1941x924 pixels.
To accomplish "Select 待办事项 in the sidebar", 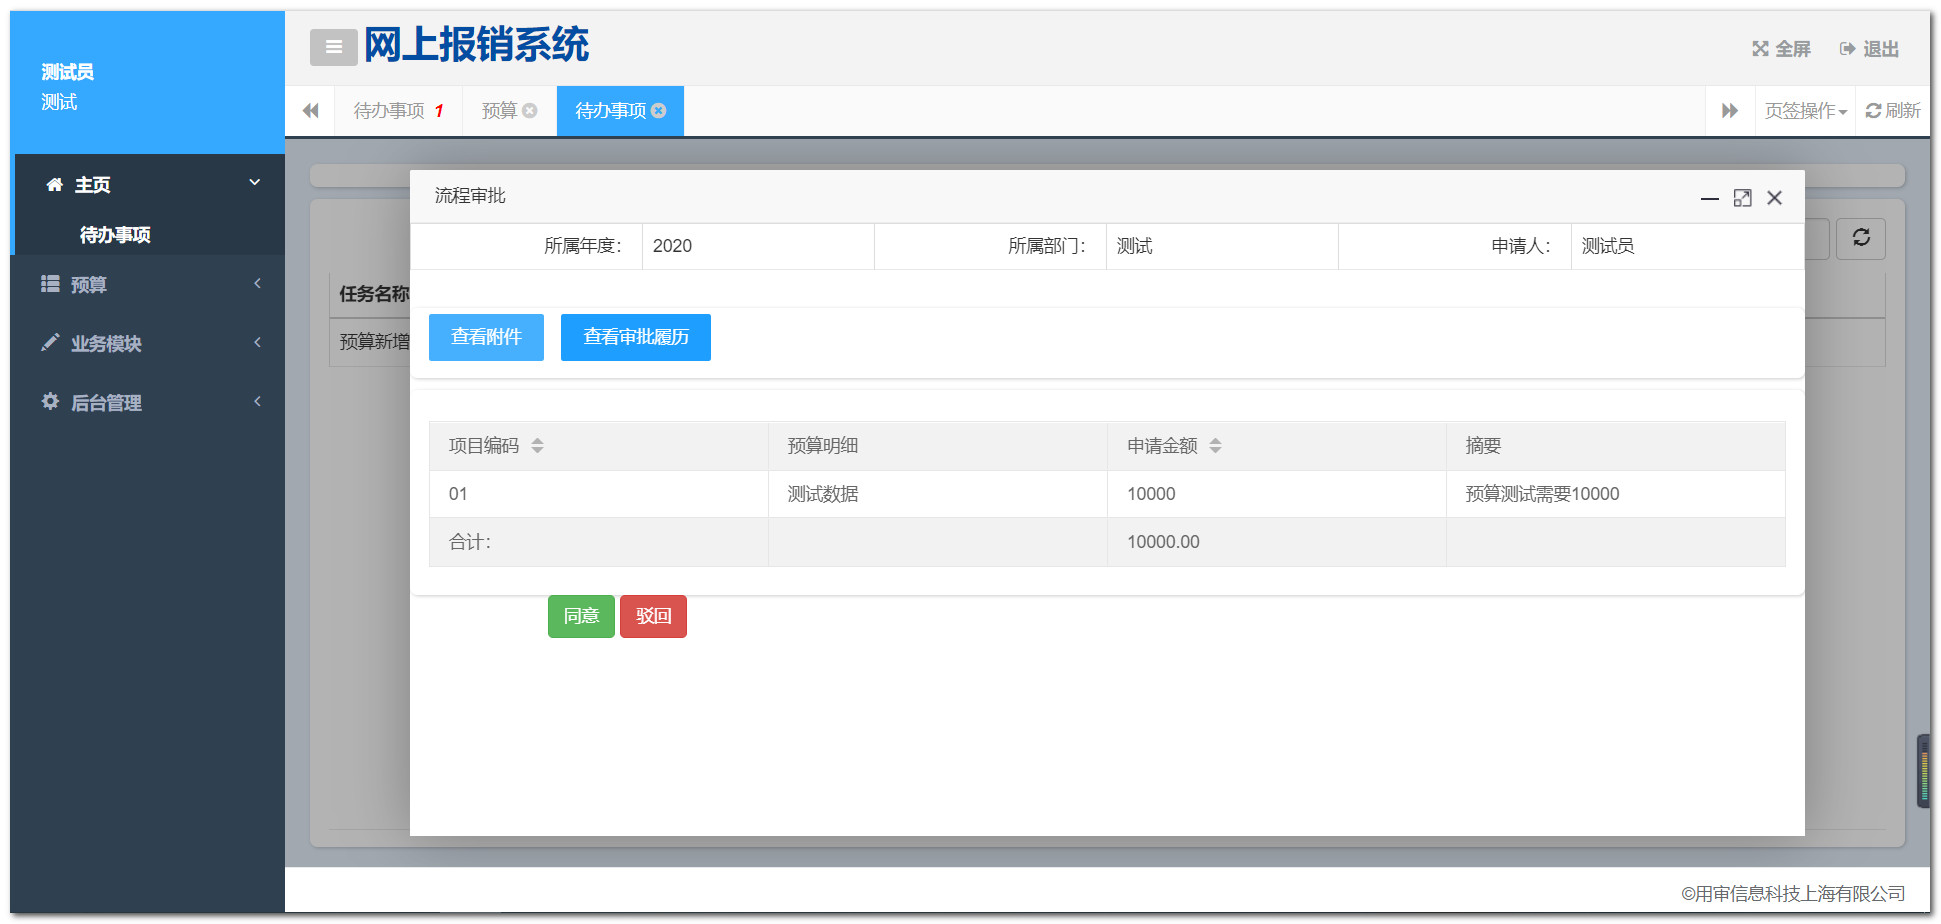I will click(115, 235).
